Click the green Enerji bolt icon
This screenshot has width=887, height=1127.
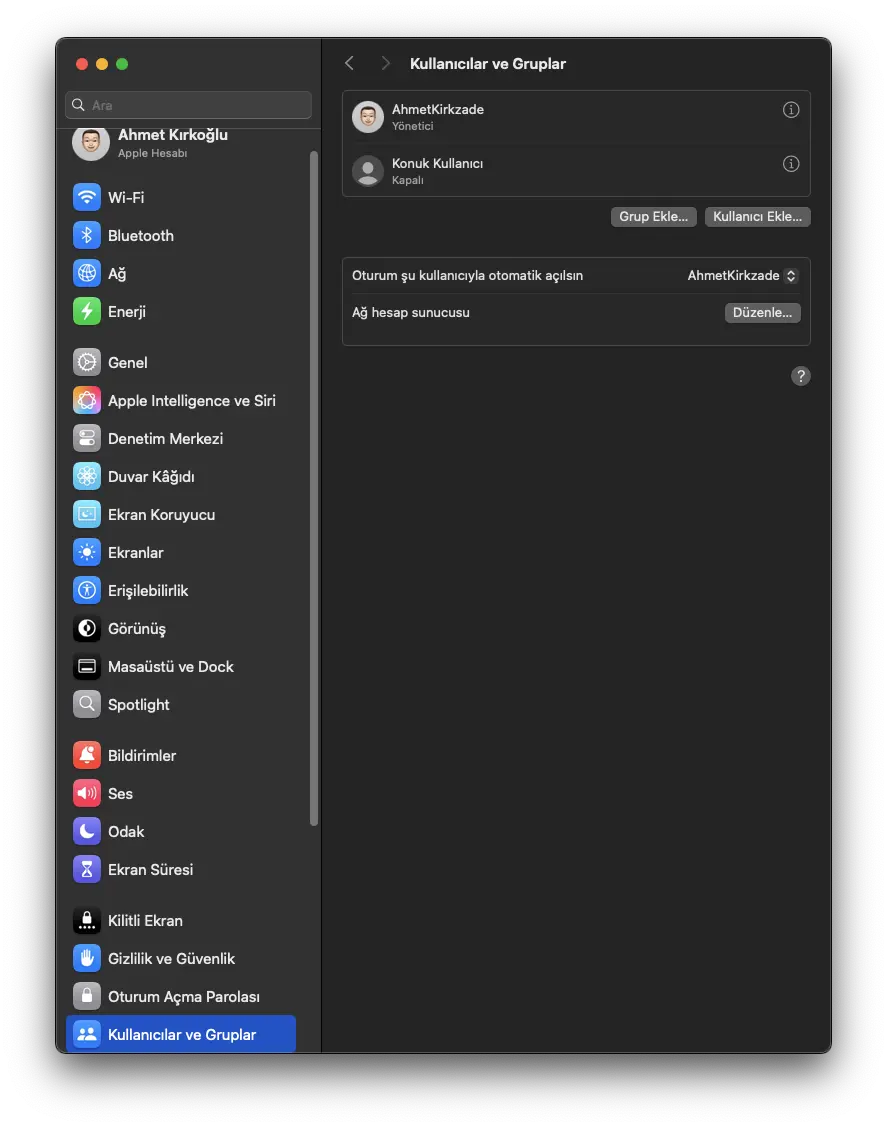87,311
